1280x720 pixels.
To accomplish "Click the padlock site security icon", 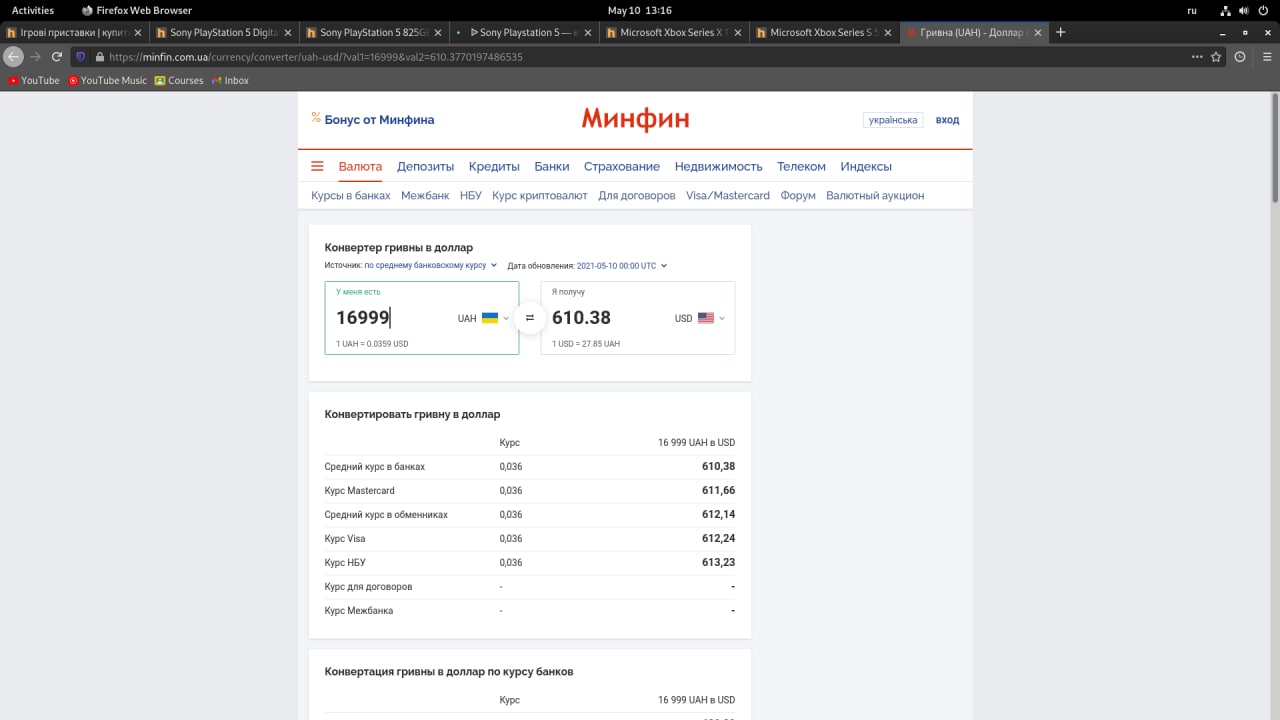I will coord(98,57).
